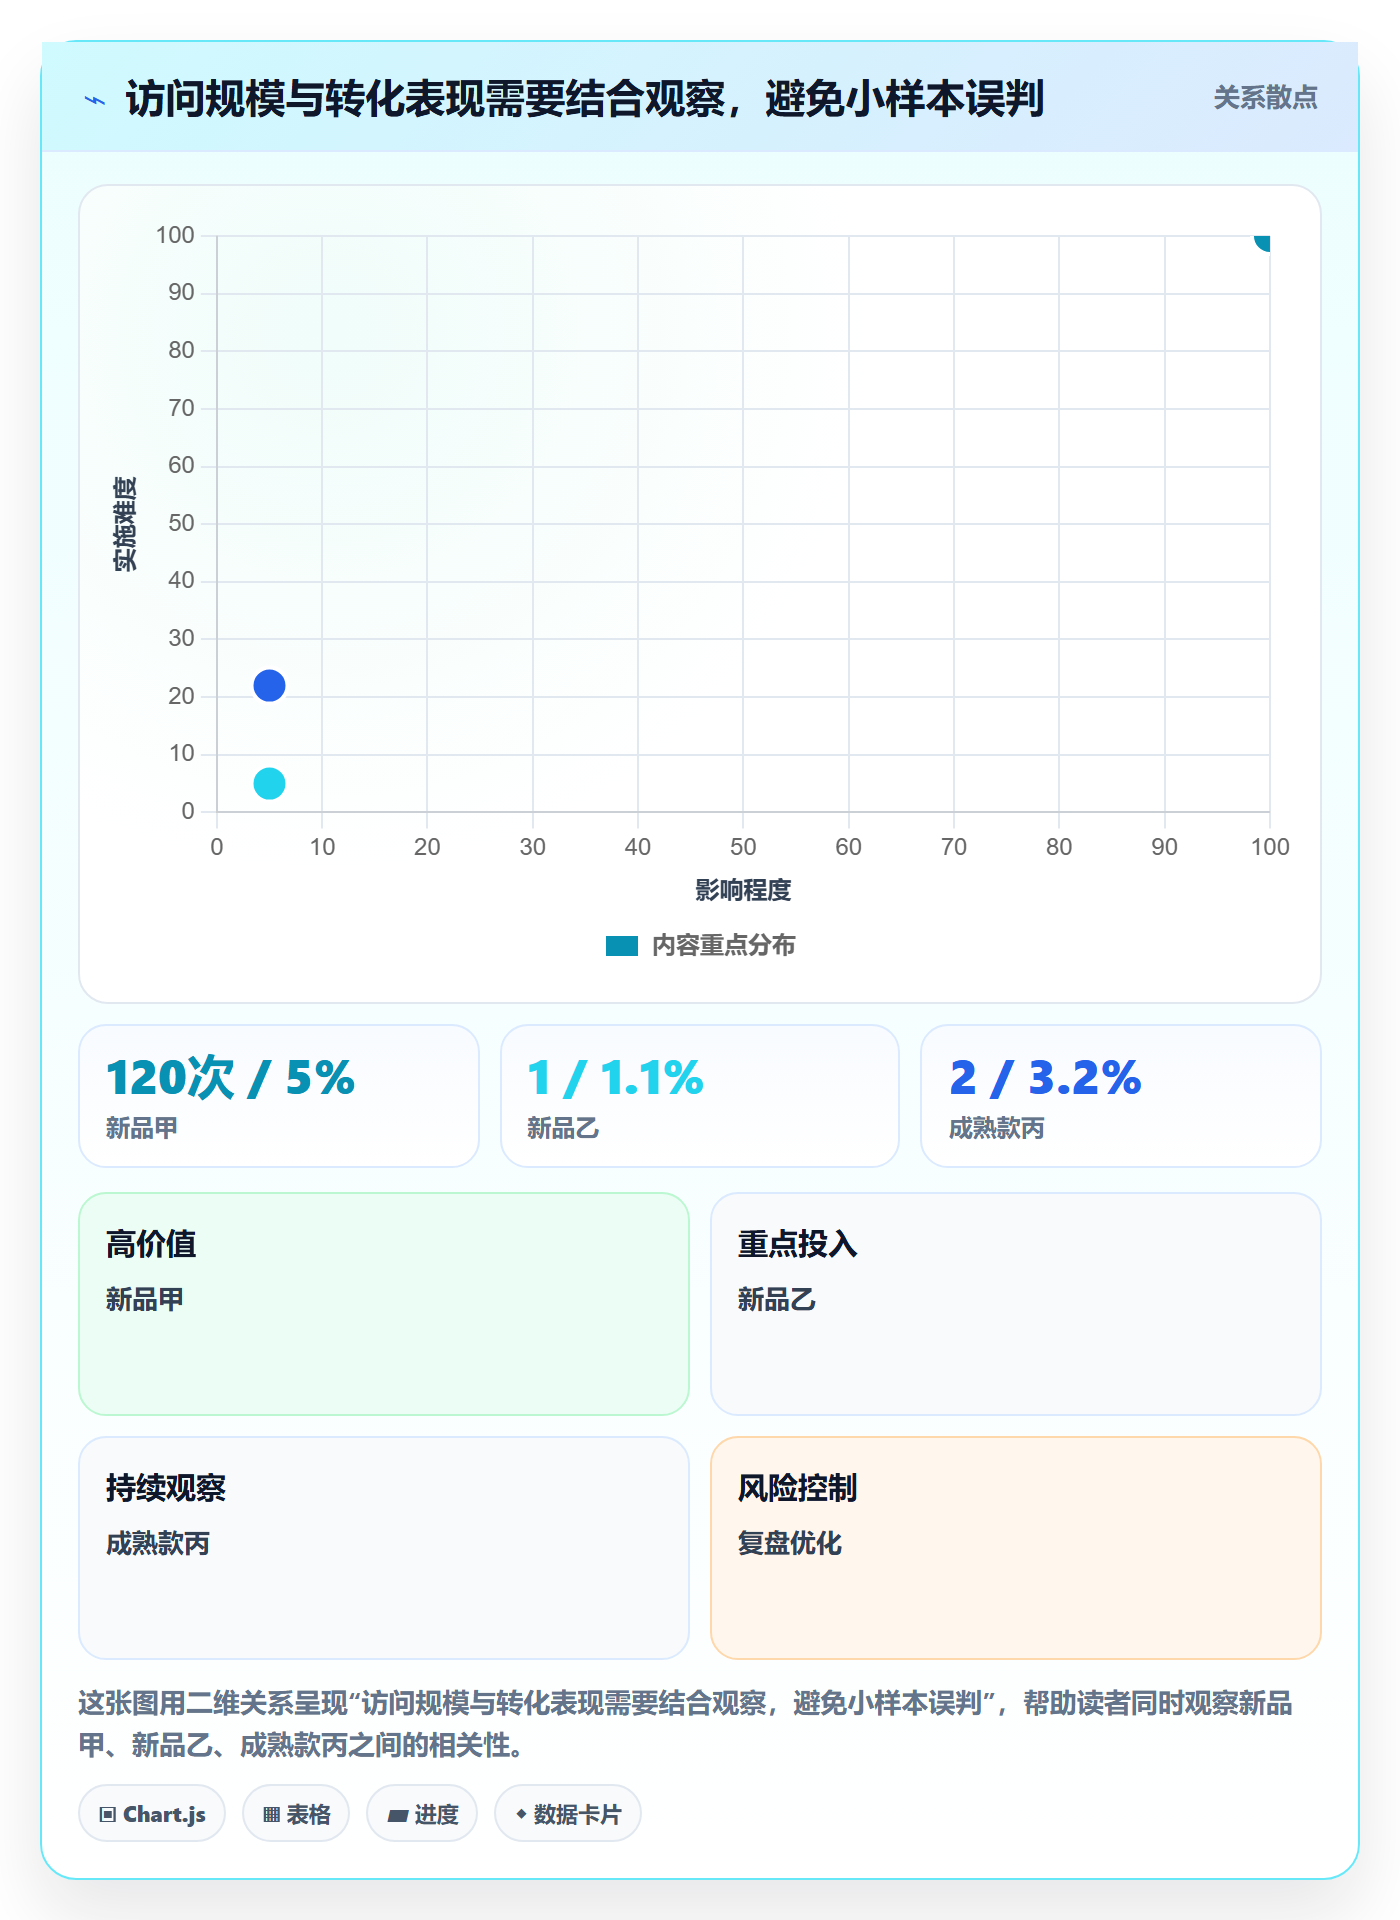
Task: Select the 高价值 quadrant card
Action: pos(384,1304)
